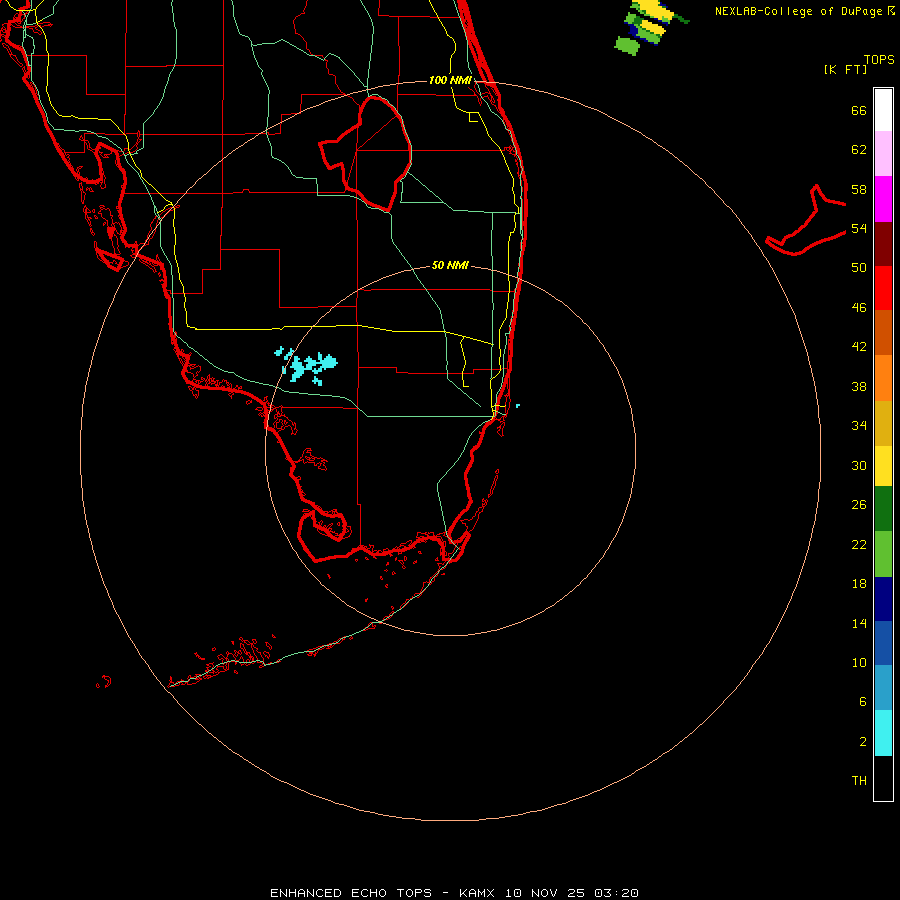Select the navy blue legend swatch
This screenshot has width=900, height=900.
pyautogui.click(x=883, y=599)
